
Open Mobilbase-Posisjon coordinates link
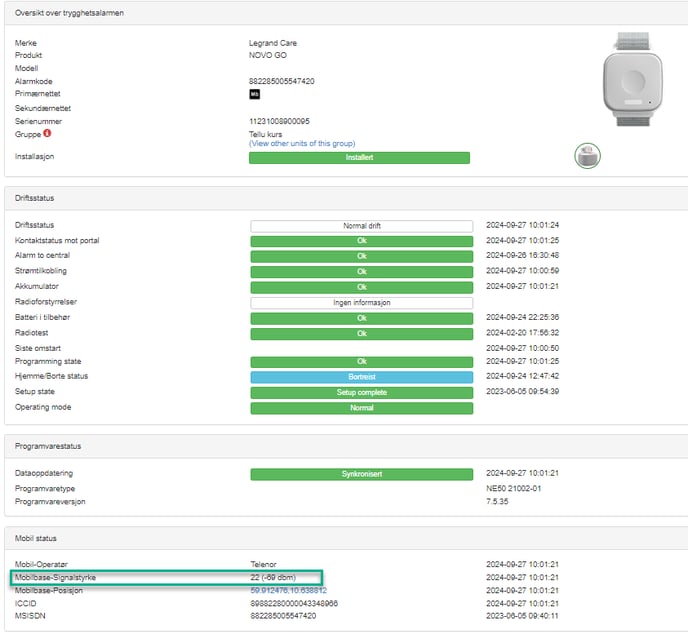(288, 591)
